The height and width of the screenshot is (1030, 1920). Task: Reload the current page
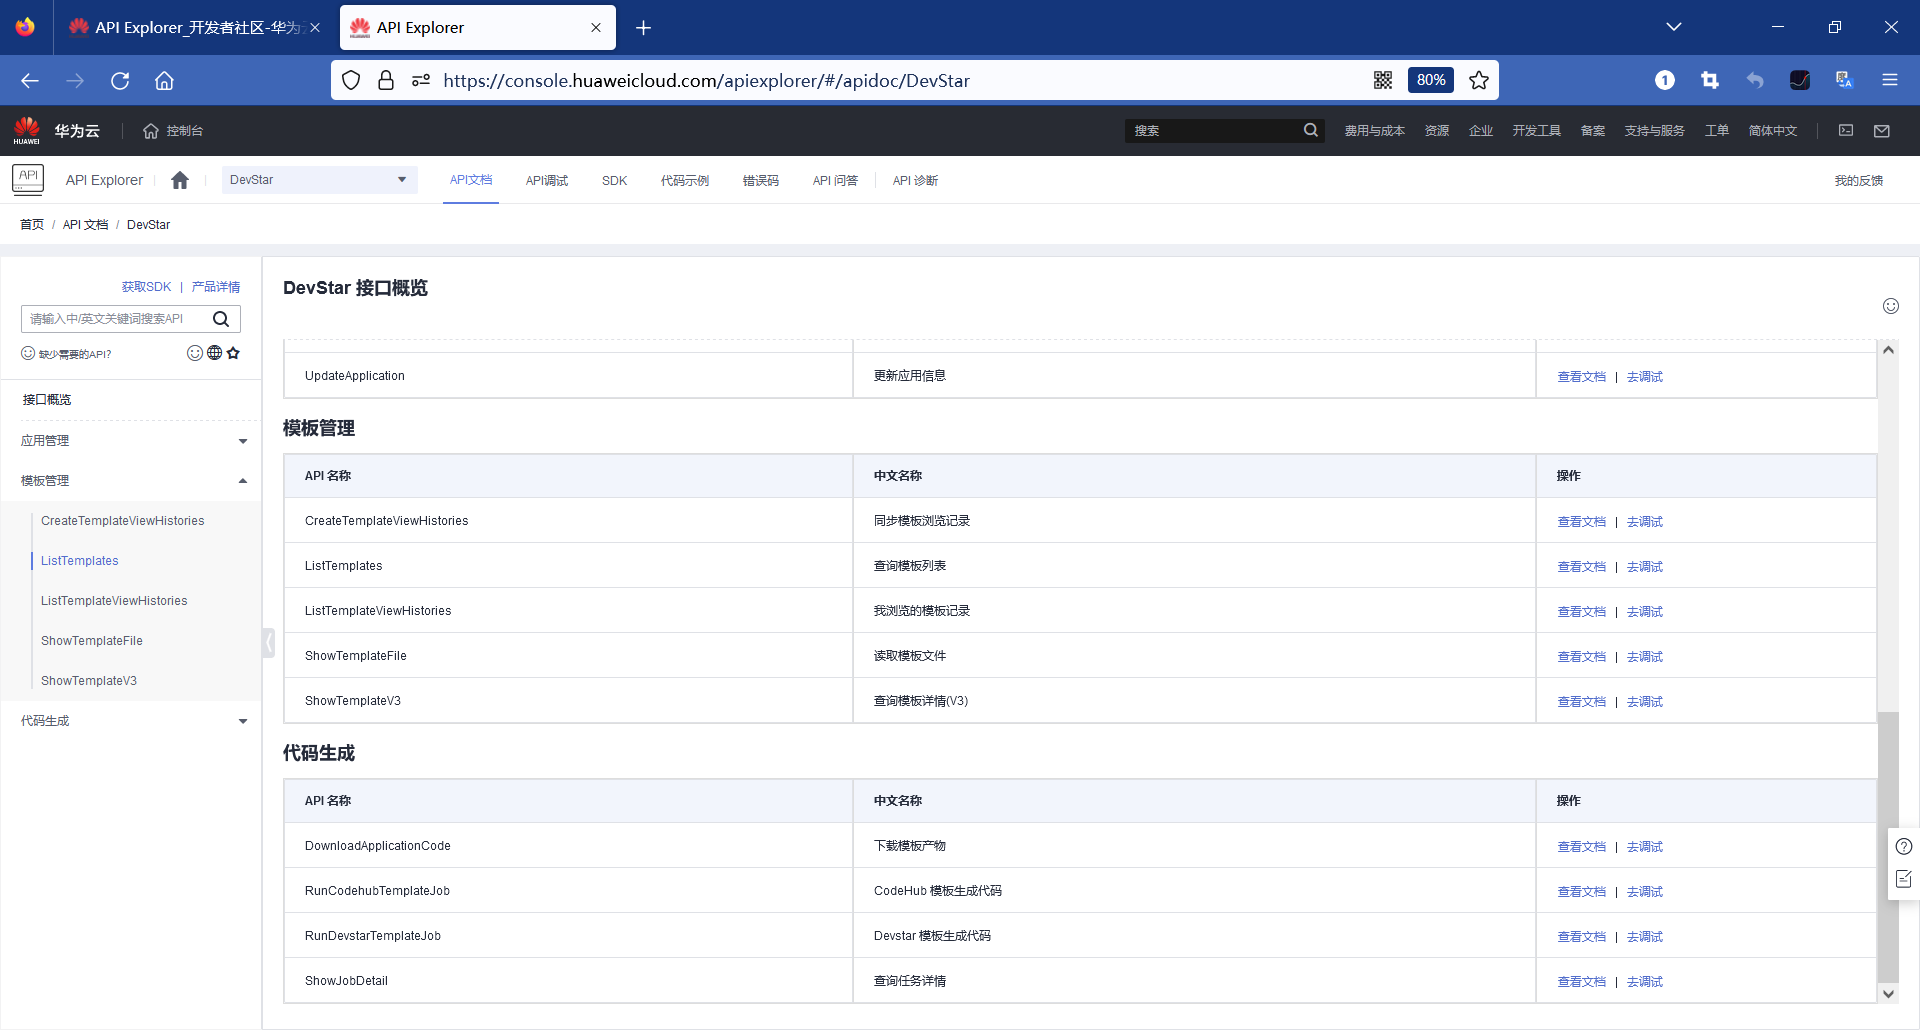120,81
